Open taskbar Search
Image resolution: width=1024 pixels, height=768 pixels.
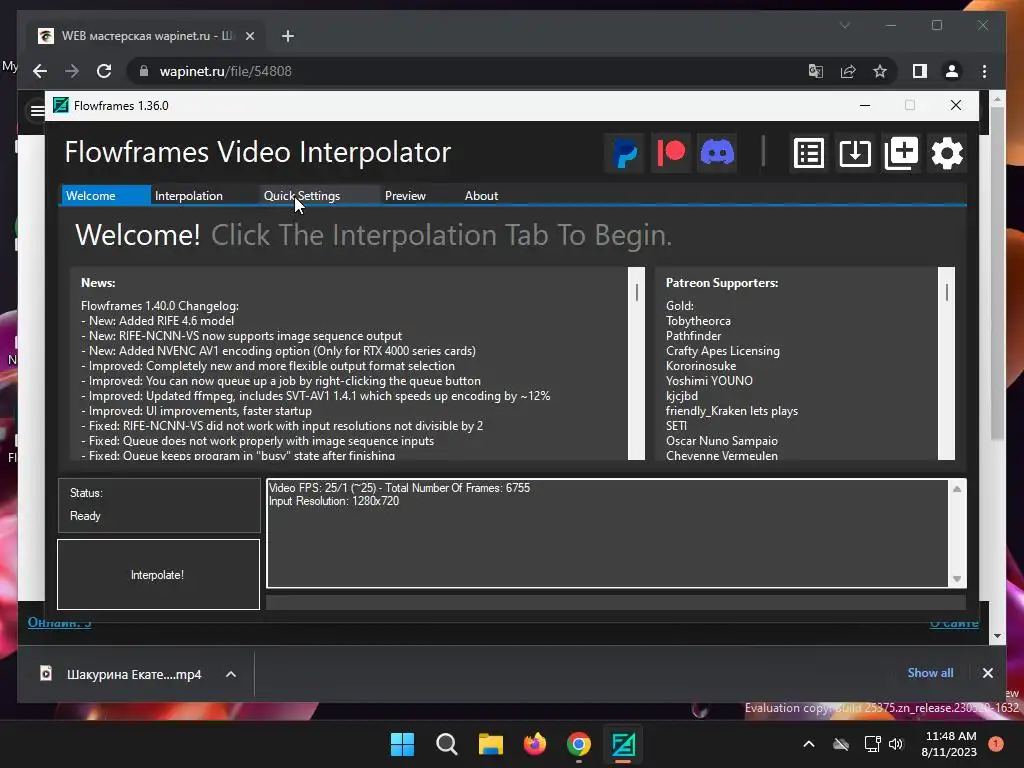click(x=447, y=744)
